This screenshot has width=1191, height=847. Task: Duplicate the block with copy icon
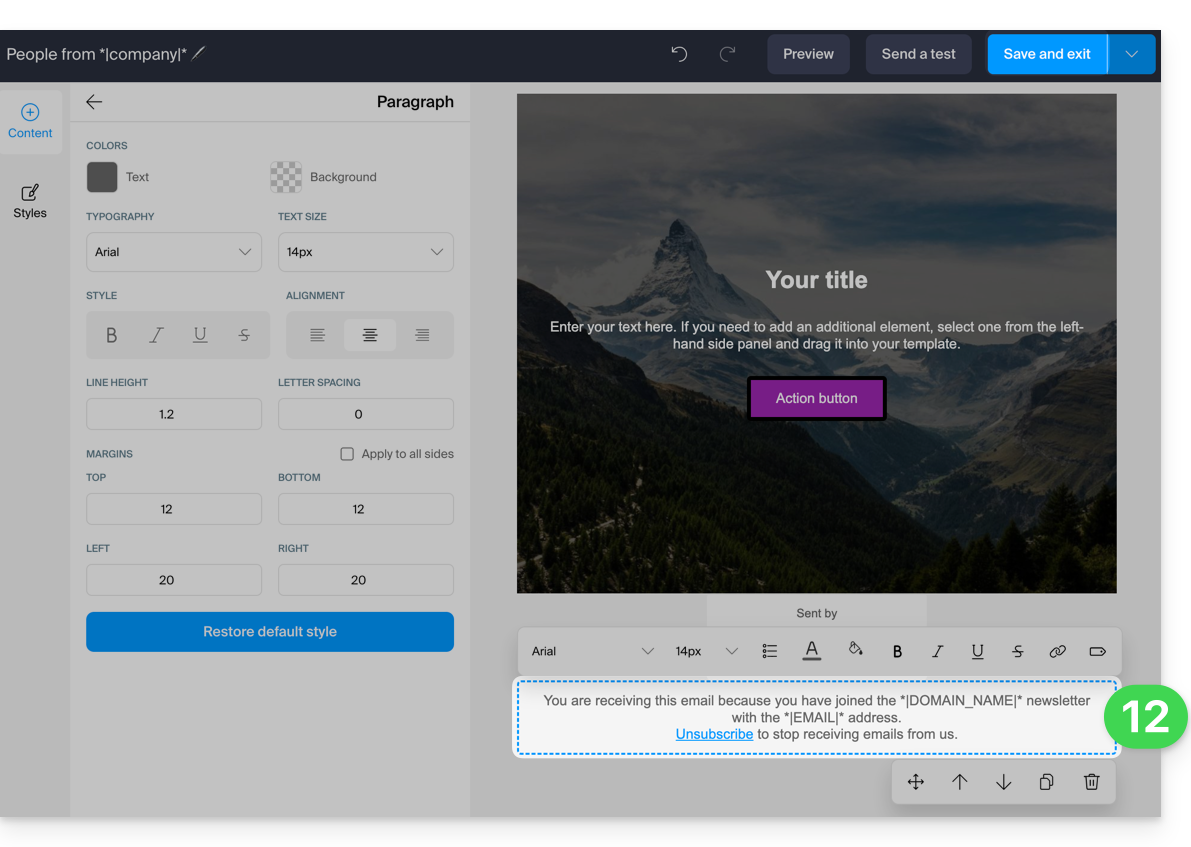1047,782
